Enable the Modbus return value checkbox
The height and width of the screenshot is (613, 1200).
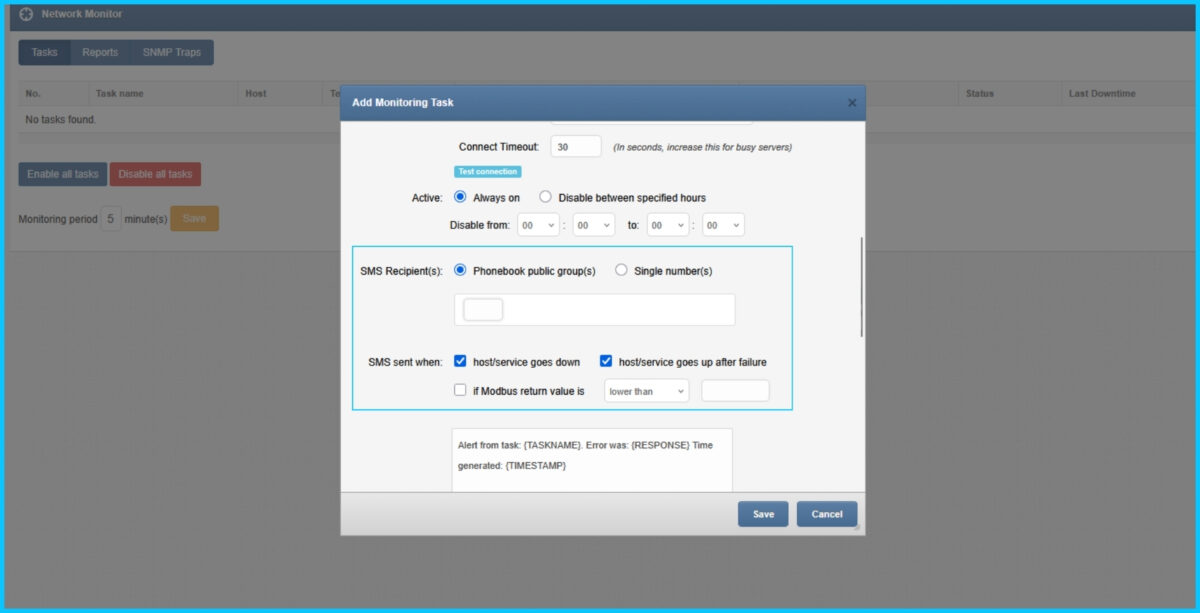pos(461,391)
